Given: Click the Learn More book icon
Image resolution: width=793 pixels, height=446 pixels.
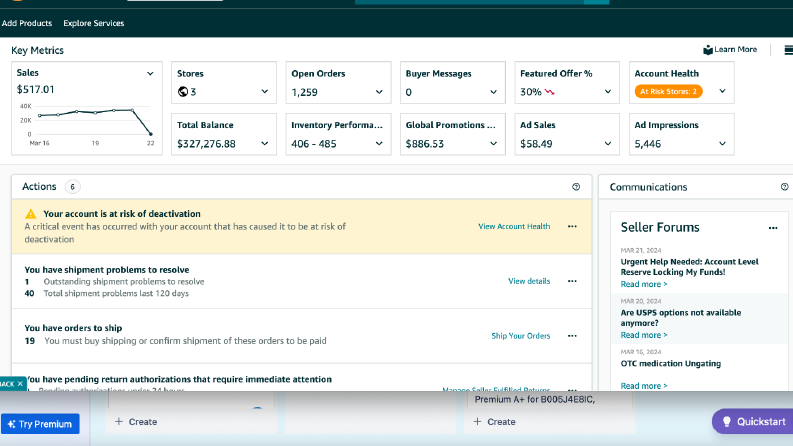Looking at the screenshot, I should (708, 50).
